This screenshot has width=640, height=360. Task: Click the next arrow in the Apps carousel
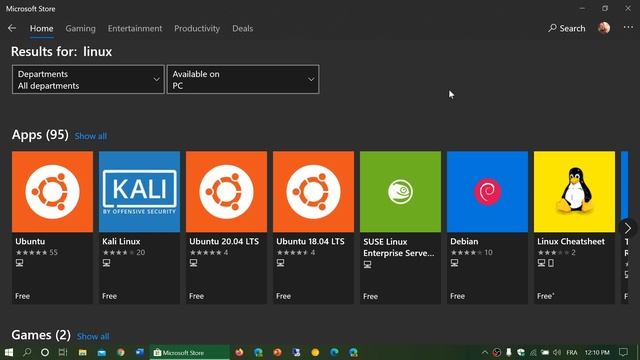coord(627,228)
